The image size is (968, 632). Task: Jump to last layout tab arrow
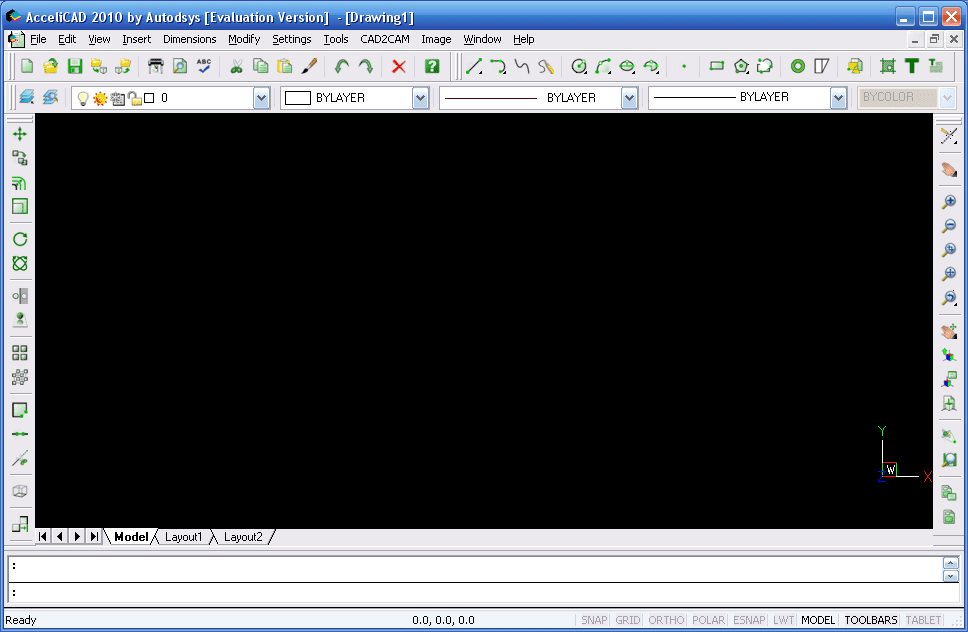pyautogui.click(x=94, y=536)
